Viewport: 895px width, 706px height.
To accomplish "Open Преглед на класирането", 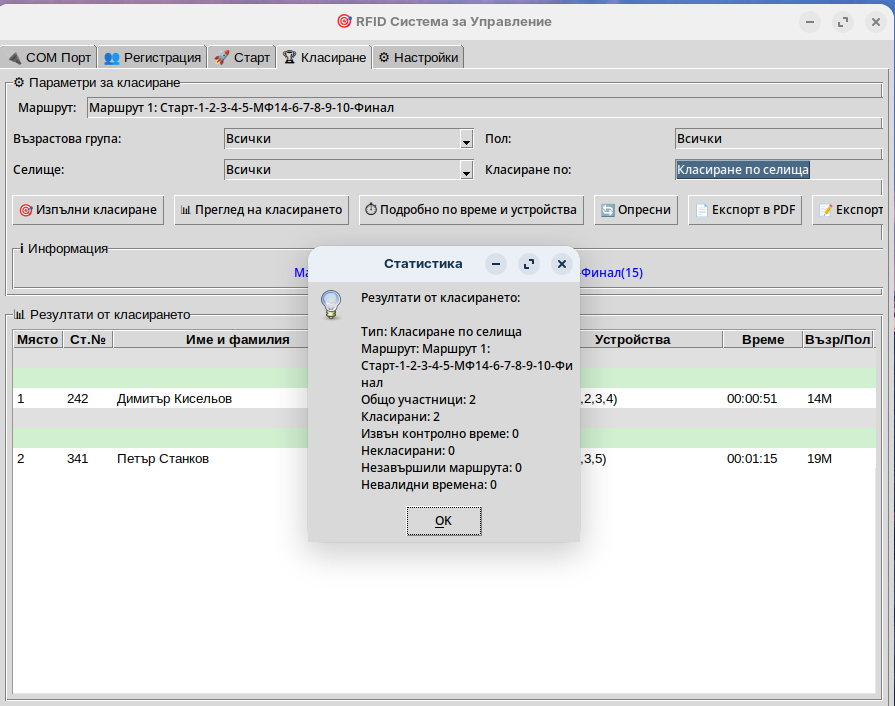I will [x=260, y=210].
